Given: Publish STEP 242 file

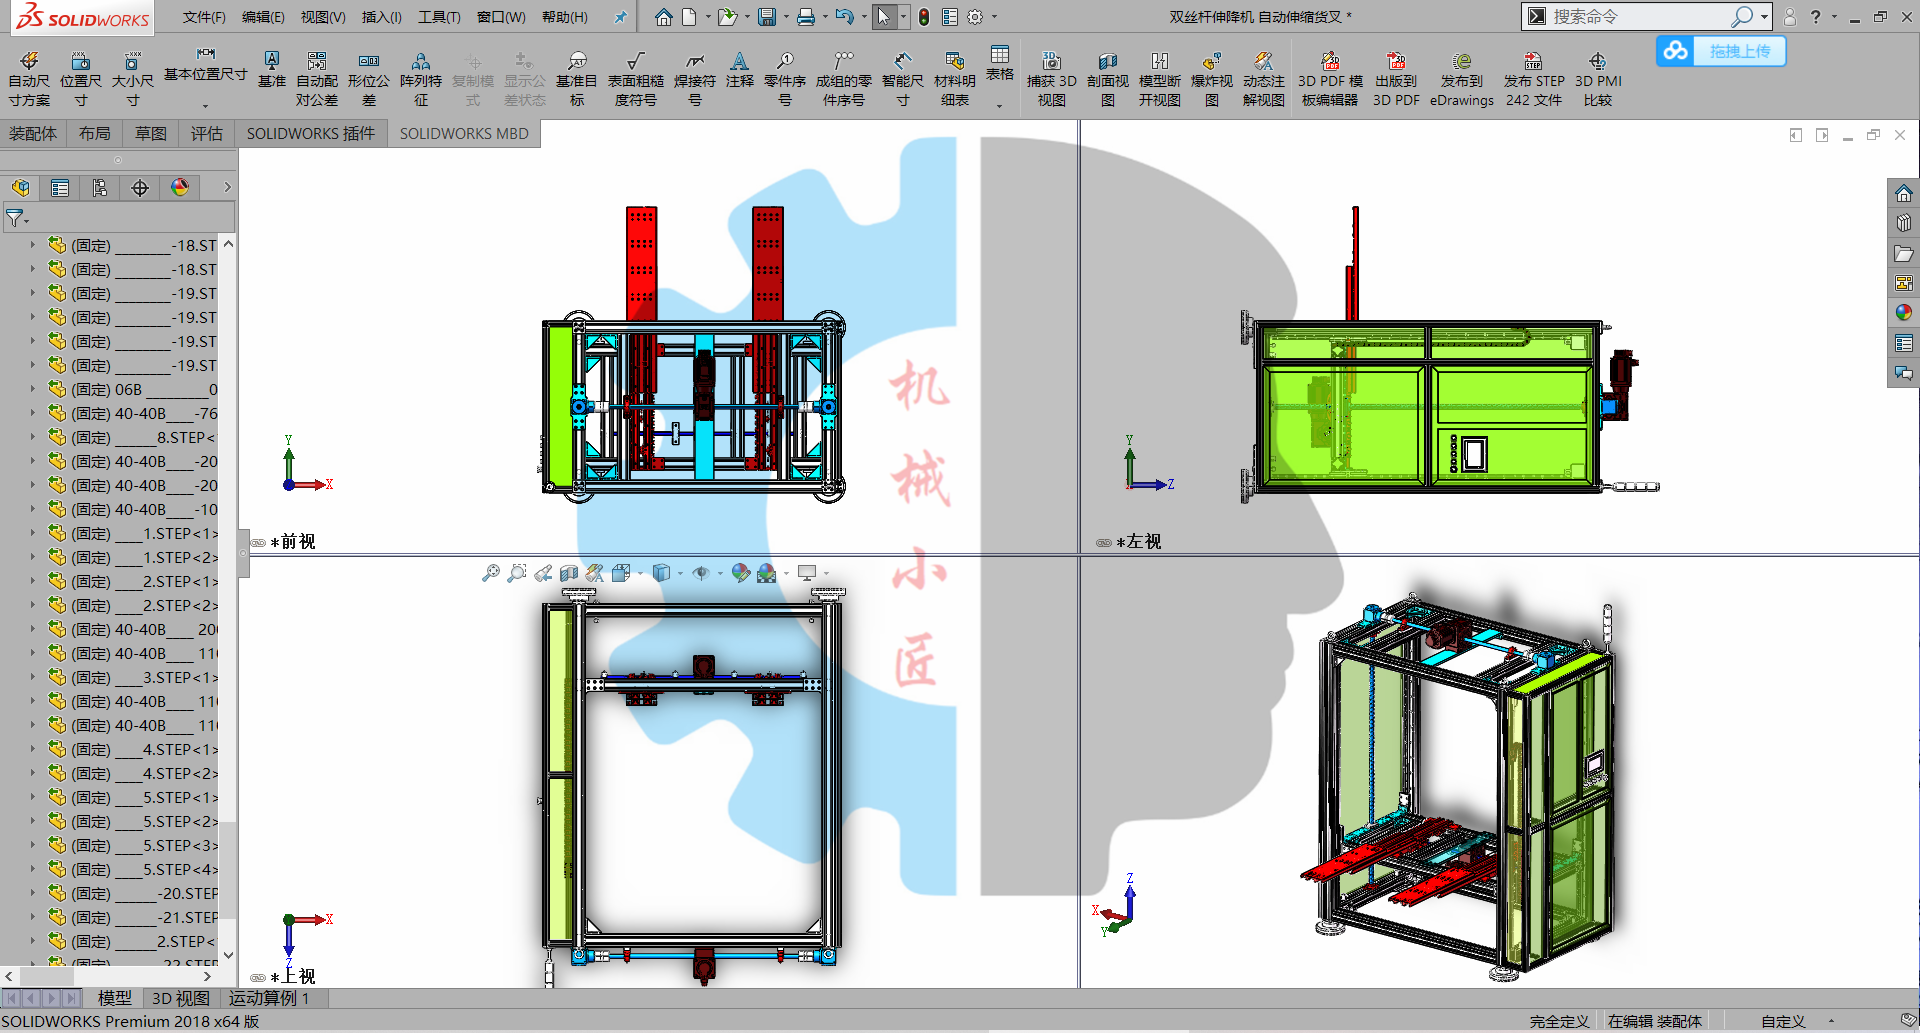Looking at the screenshot, I should pyautogui.click(x=1534, y=80).
